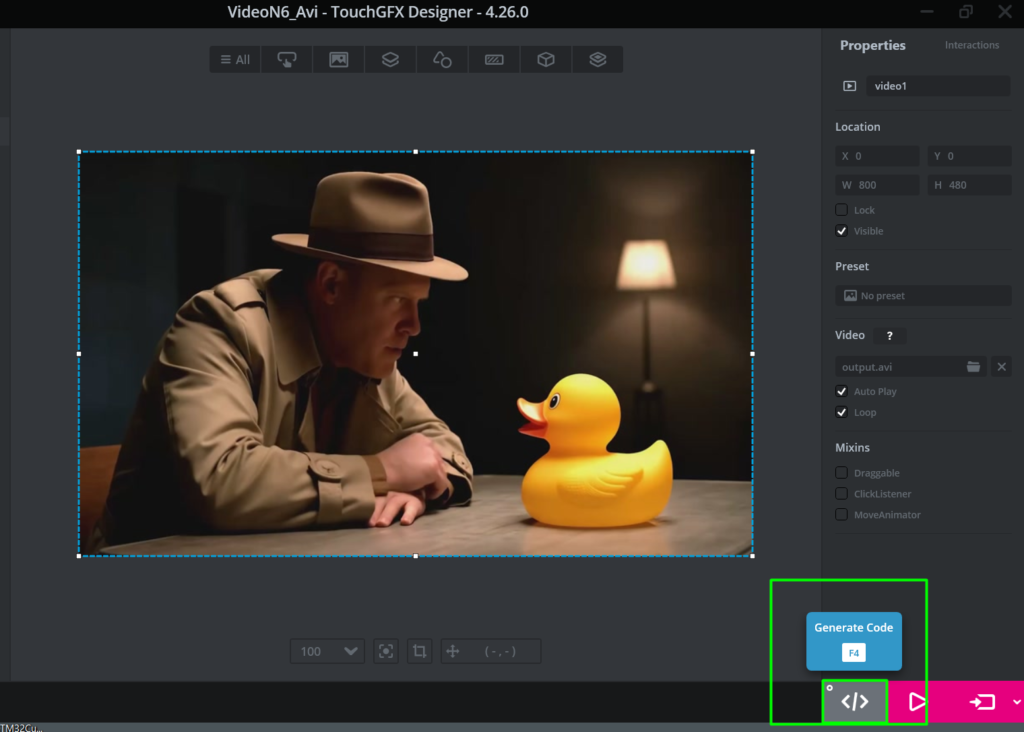Enable the Lock checkbox
1024x732 pixels.
click(842, 210)
